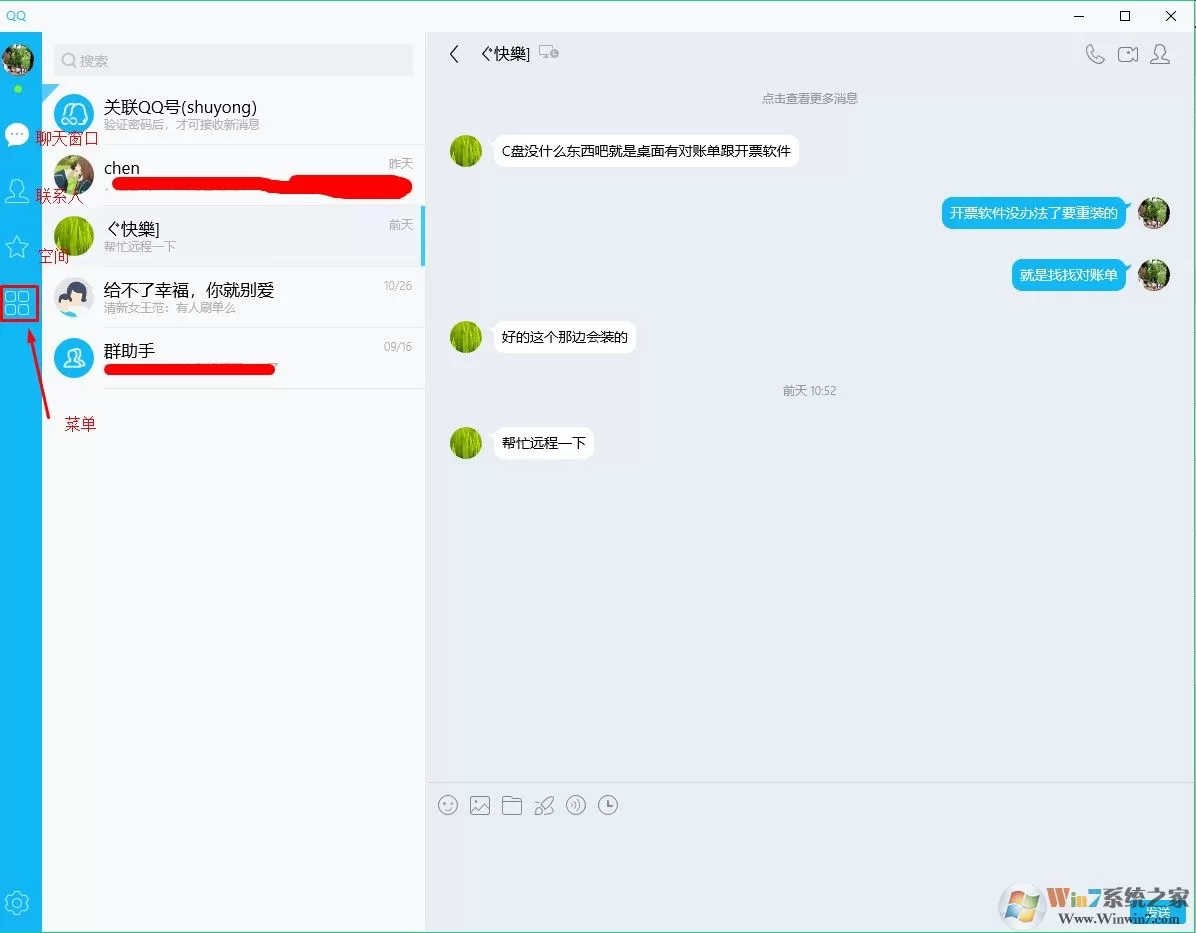Click message '就是找找对账单'
1196x933 pixels.
point(1069,275)
